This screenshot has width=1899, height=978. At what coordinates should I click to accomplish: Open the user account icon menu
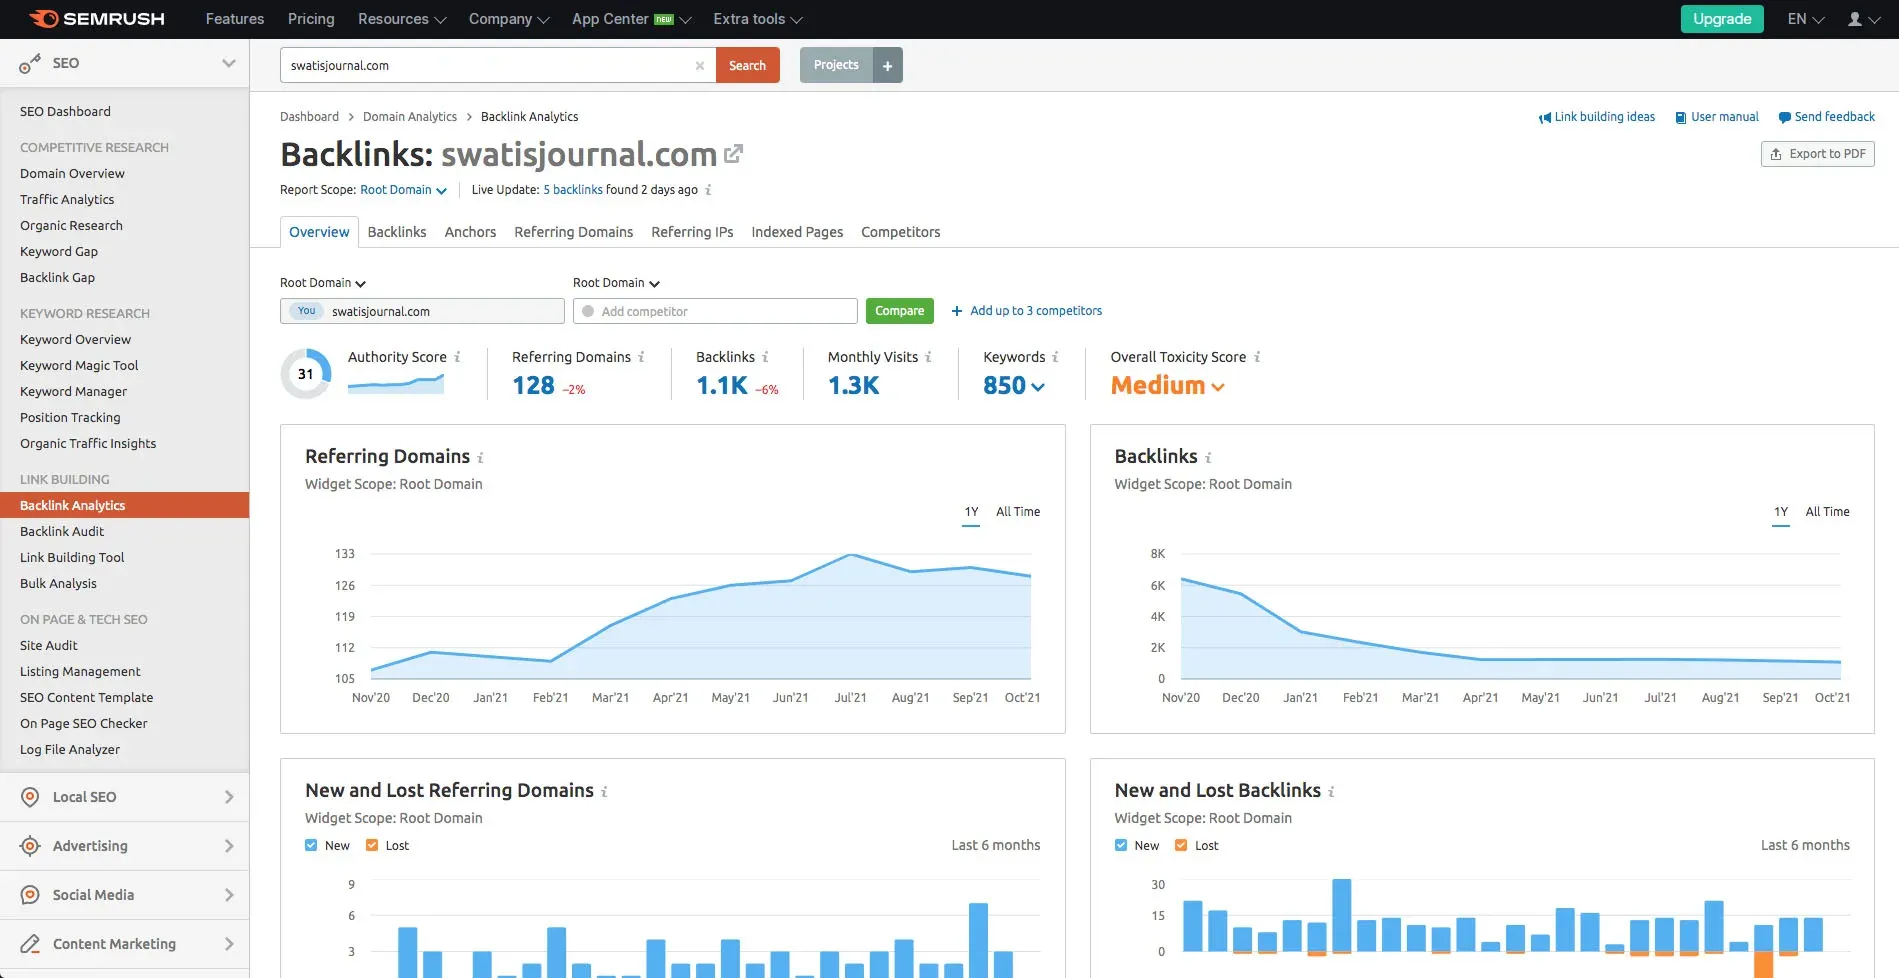(x=1863, y=19)
